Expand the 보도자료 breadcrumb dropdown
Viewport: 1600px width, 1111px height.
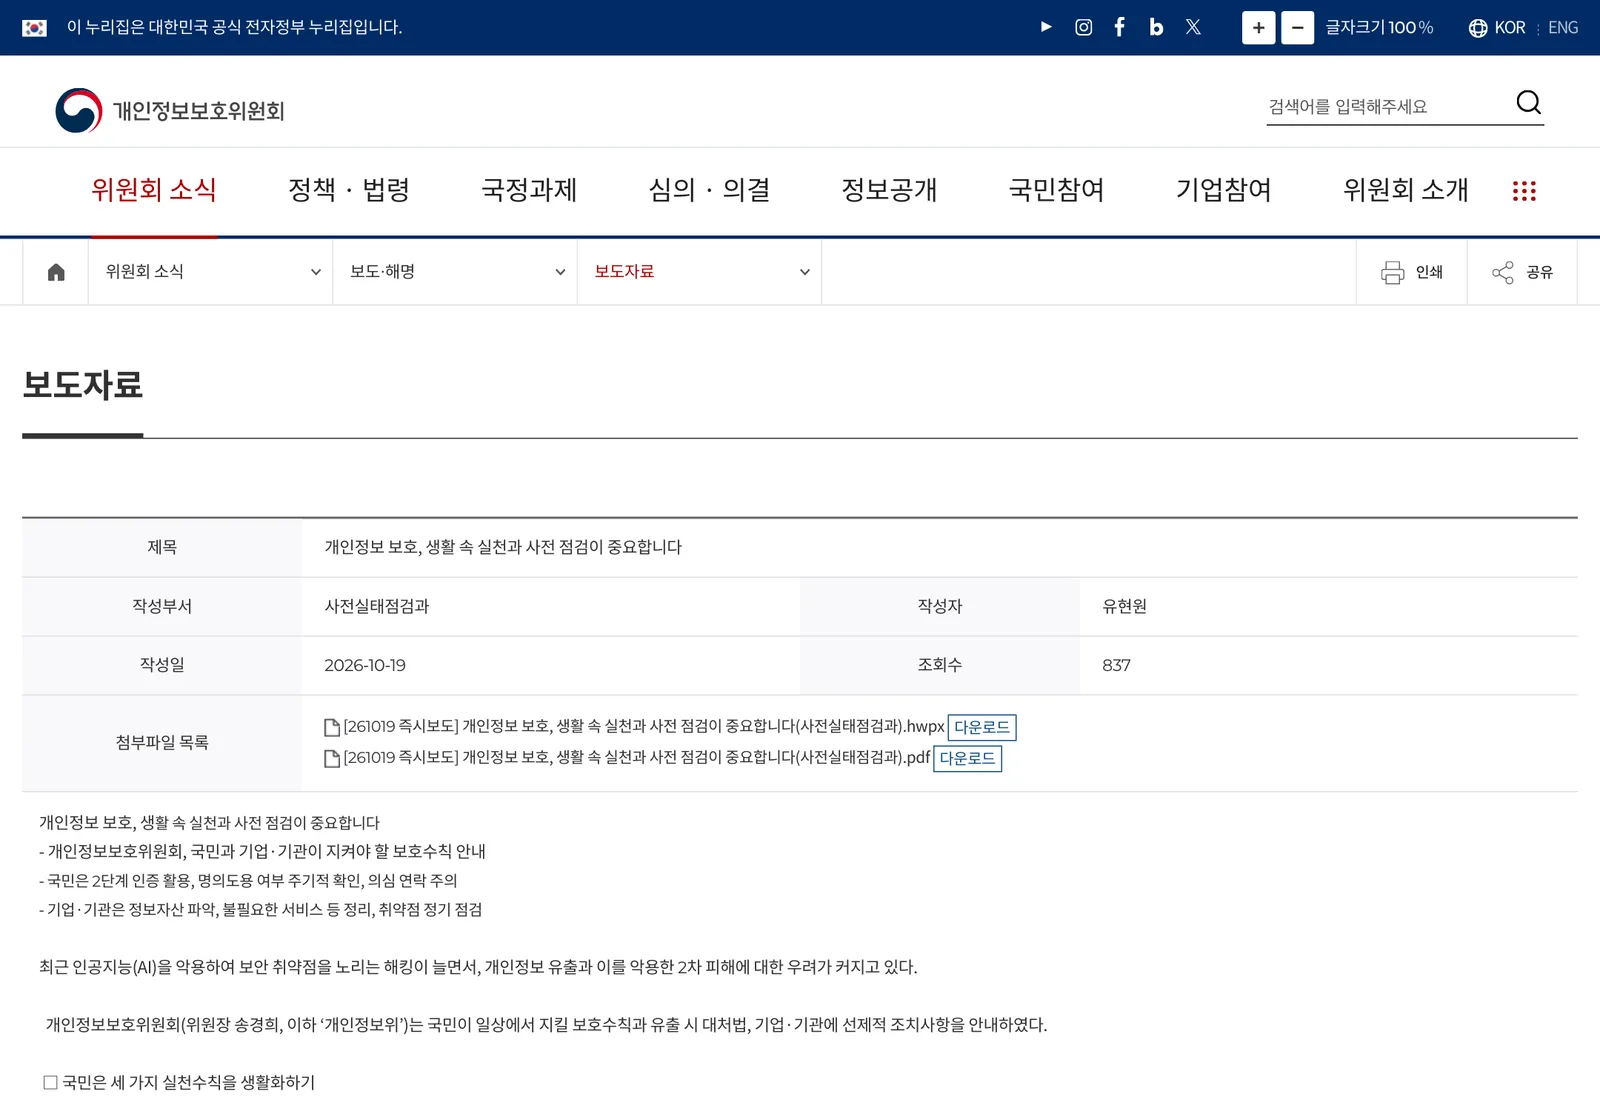699,272
